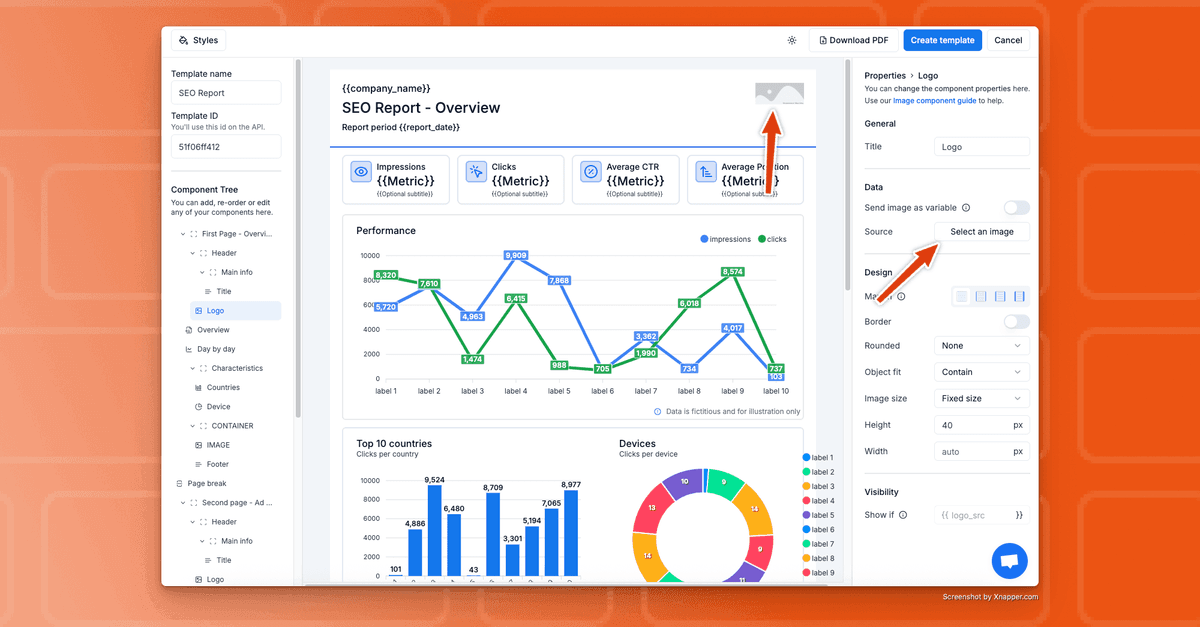Toggle the impressions series in chart legend
This screenshot has width=1200, height=627.
tap(725, 240)
